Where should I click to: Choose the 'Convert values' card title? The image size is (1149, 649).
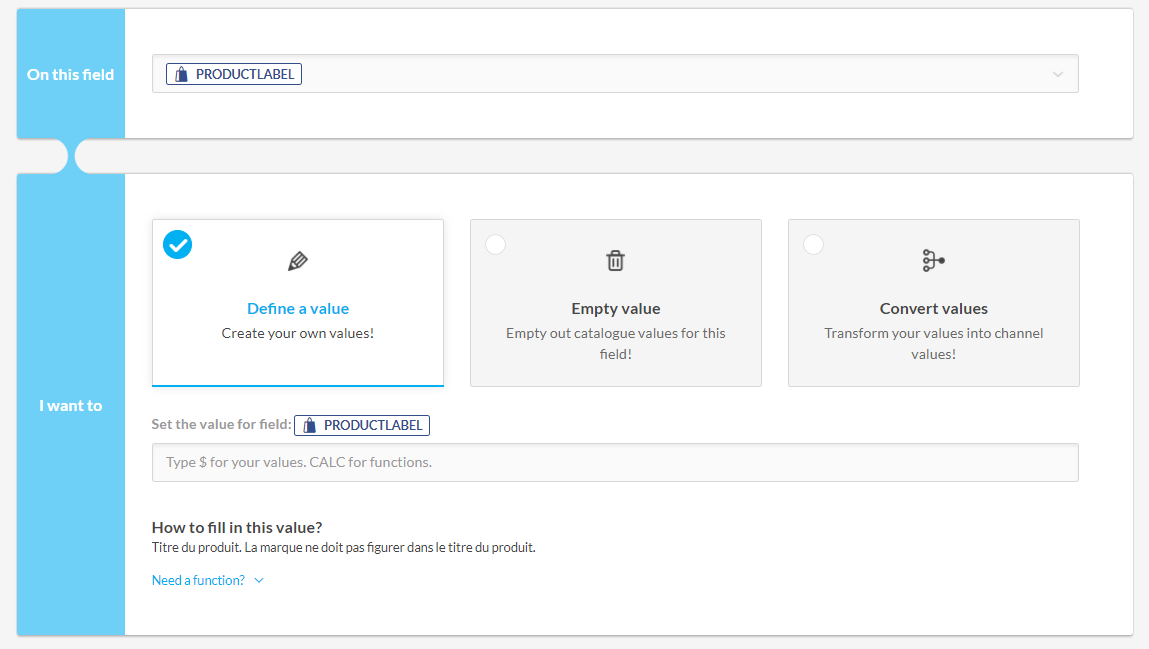[x=934, y=309]
